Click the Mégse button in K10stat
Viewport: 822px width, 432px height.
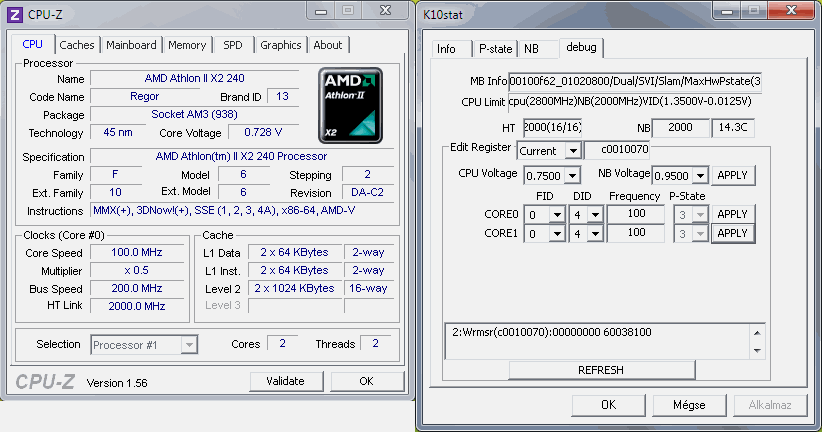coord(689,405)
